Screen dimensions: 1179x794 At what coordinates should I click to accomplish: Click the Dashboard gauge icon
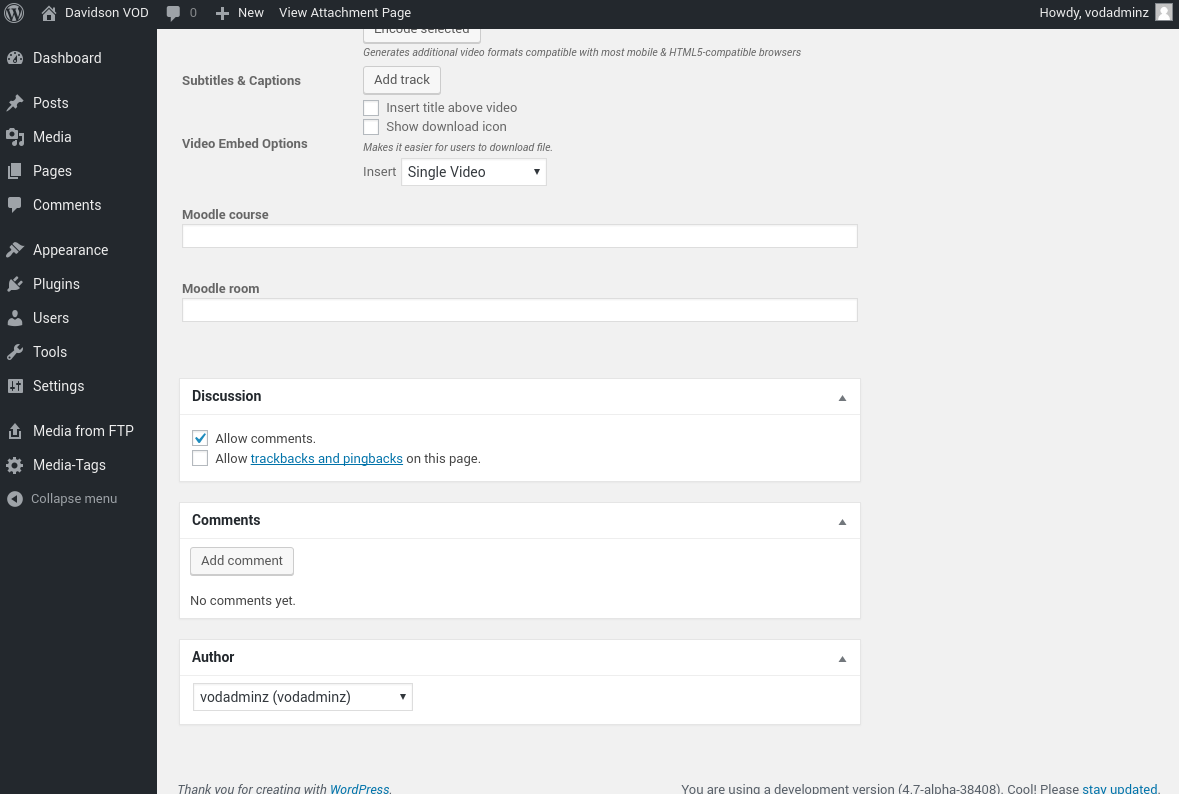15,58
